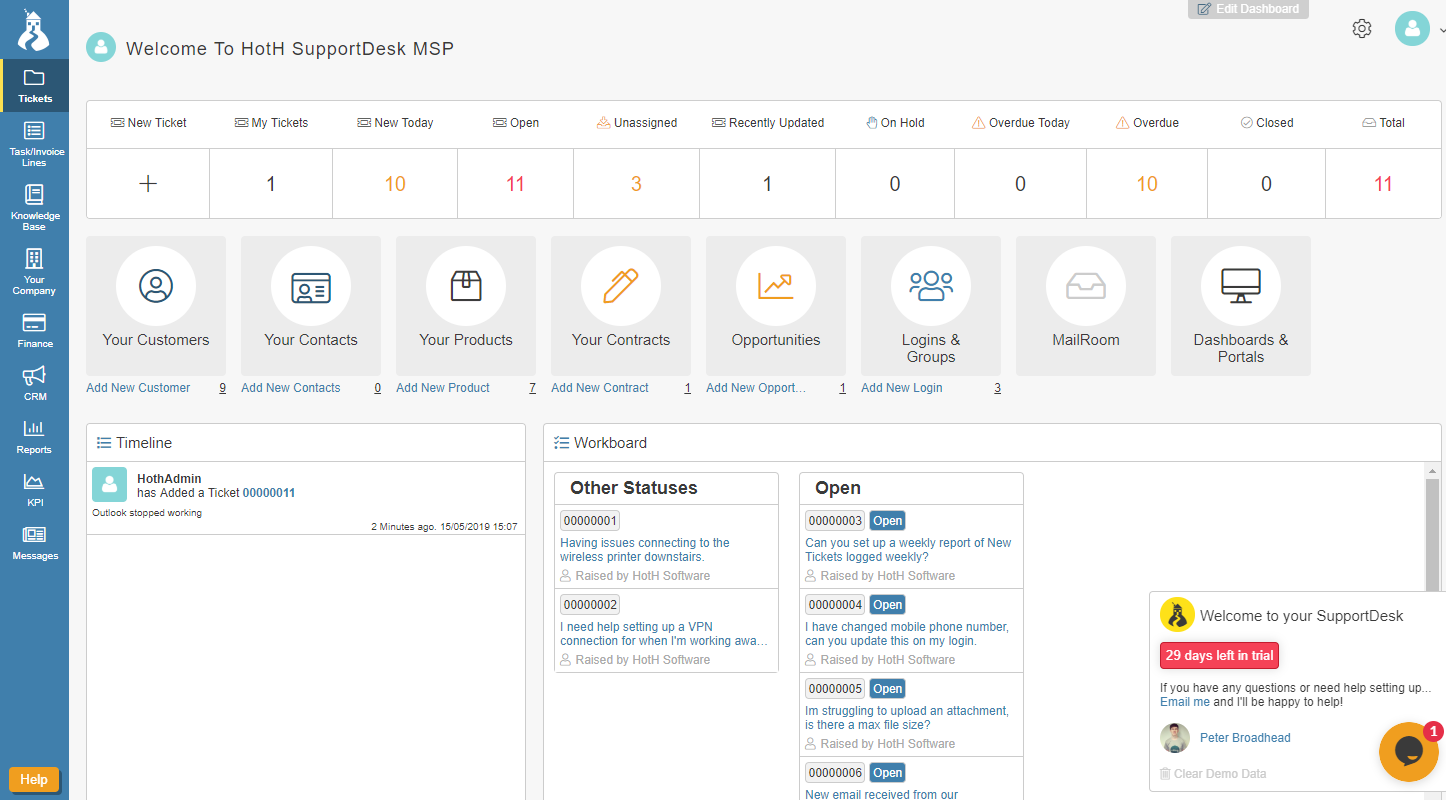Select the Open tickets header
The height and width of the screenshot is (800, 1446).
(516, 123)
